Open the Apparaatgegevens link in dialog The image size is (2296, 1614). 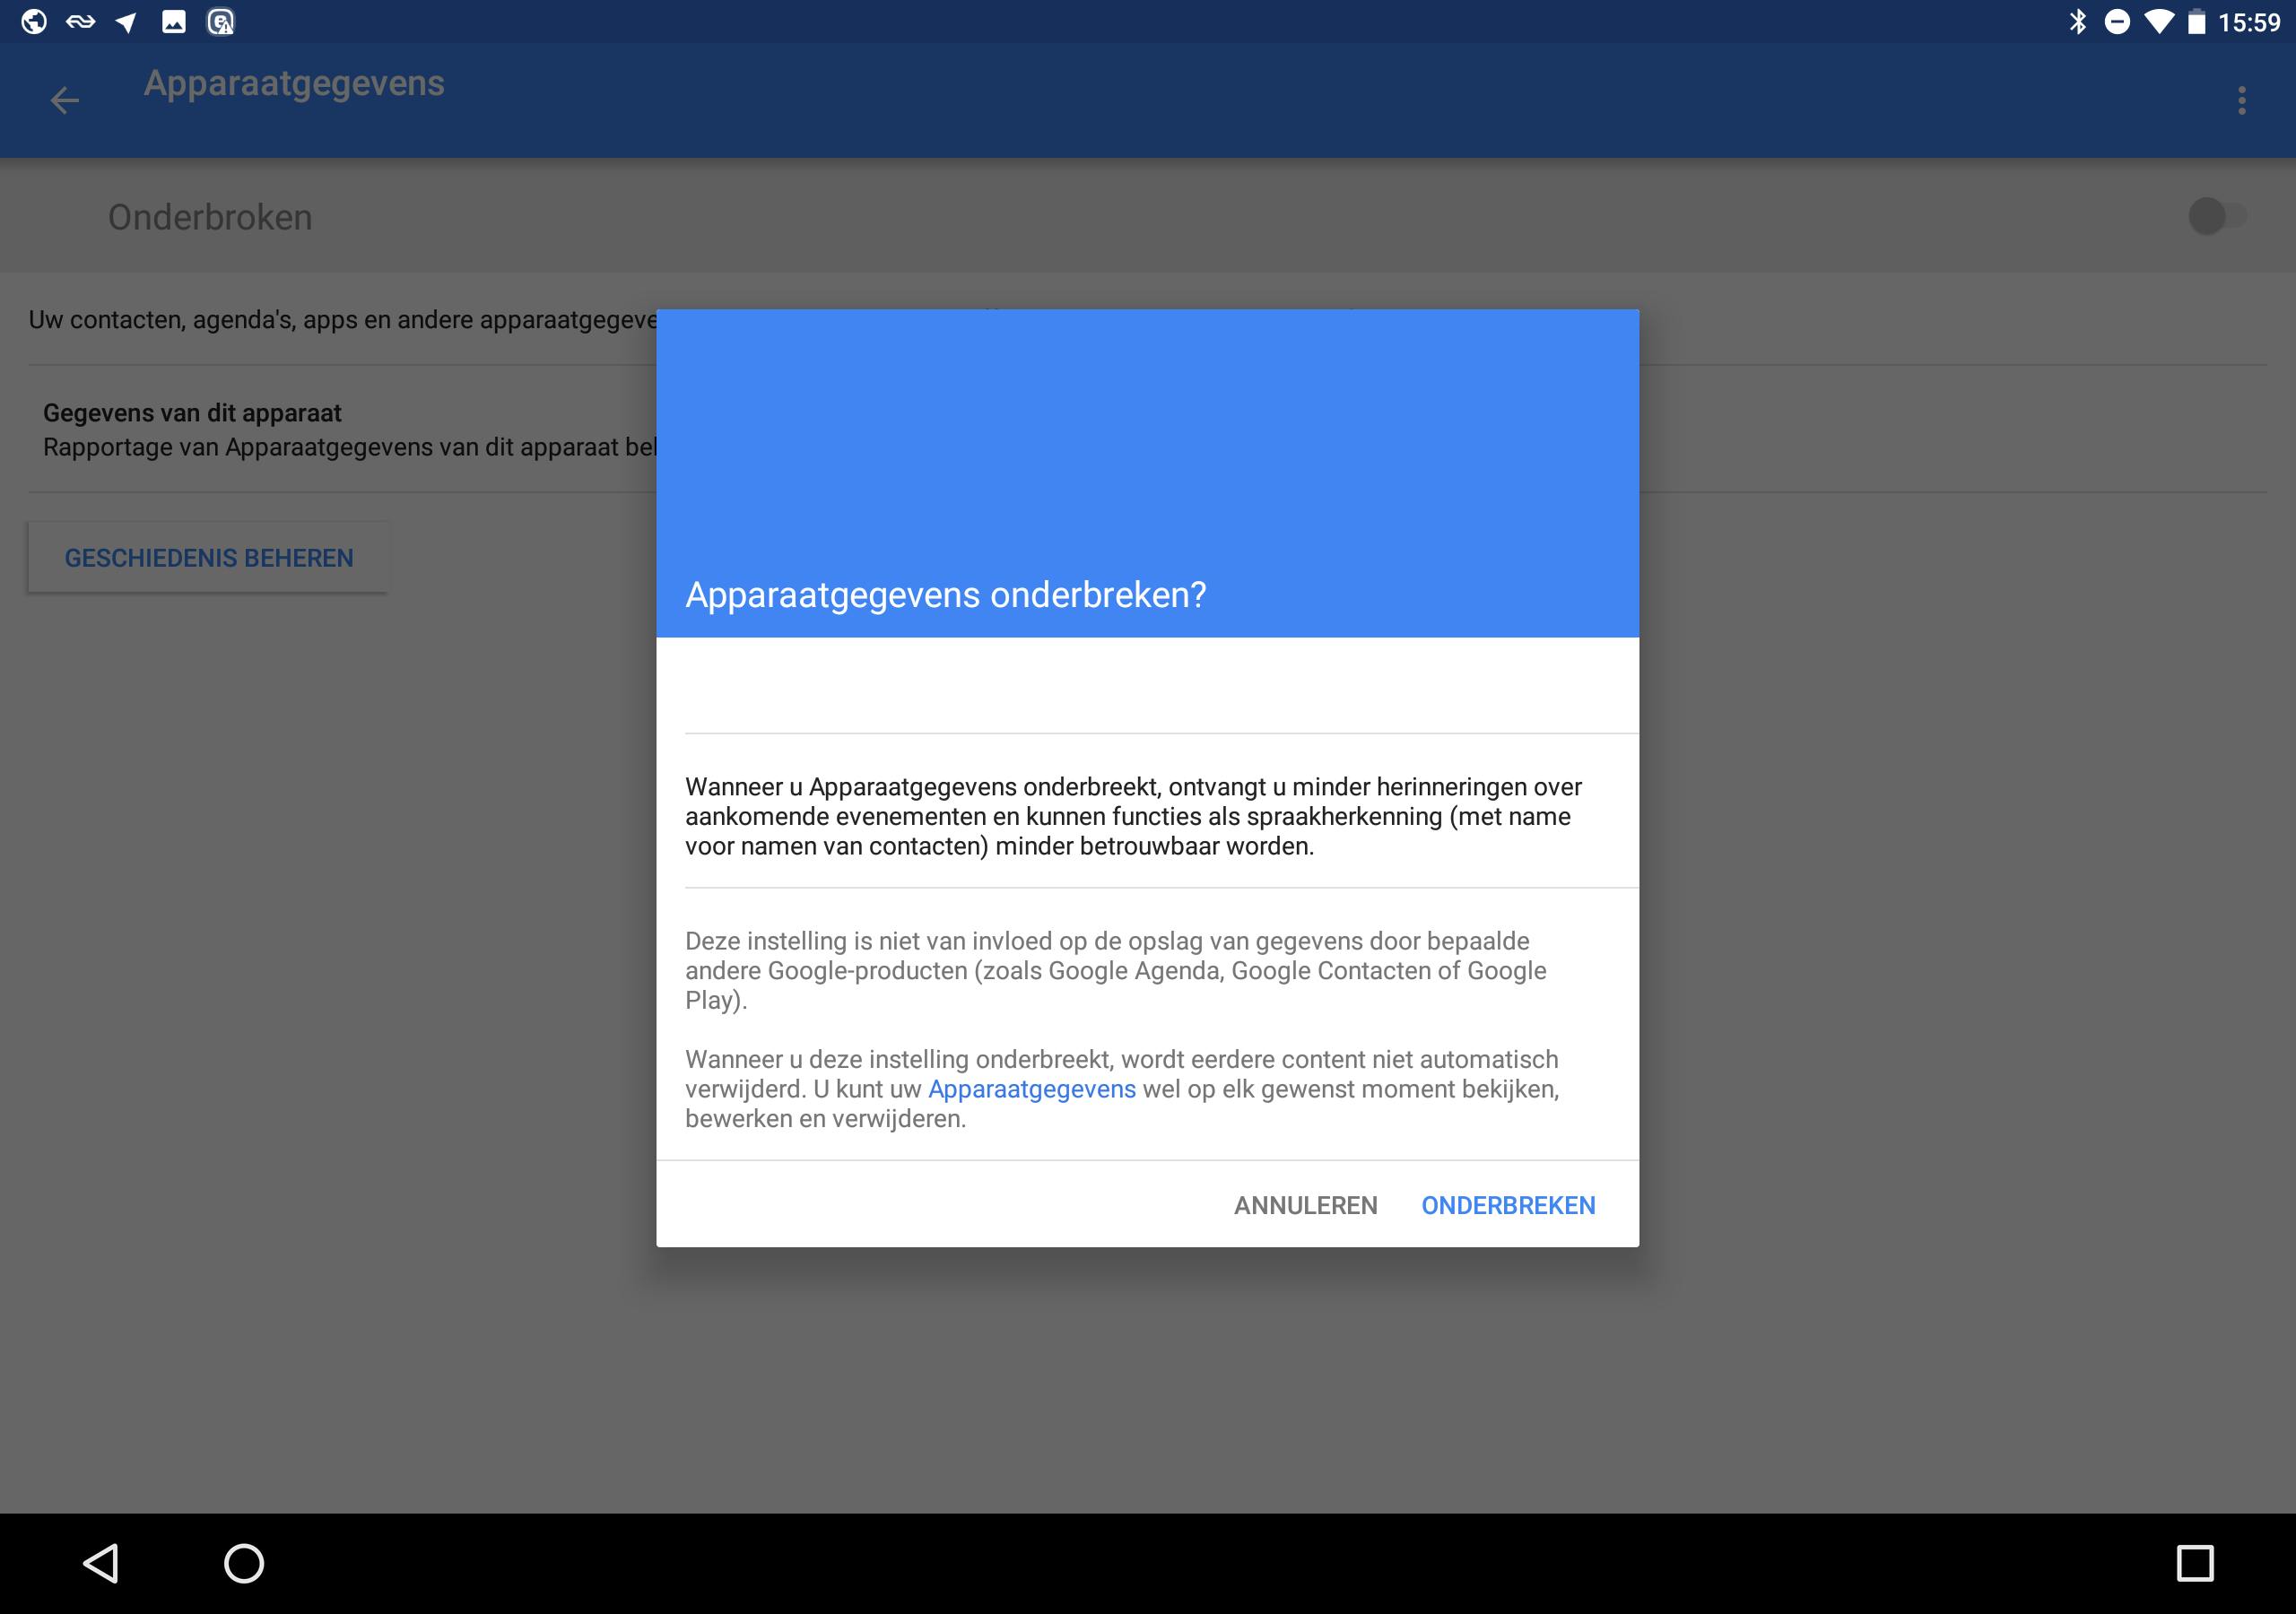pyautogui.click(x=1031, y=1089)
